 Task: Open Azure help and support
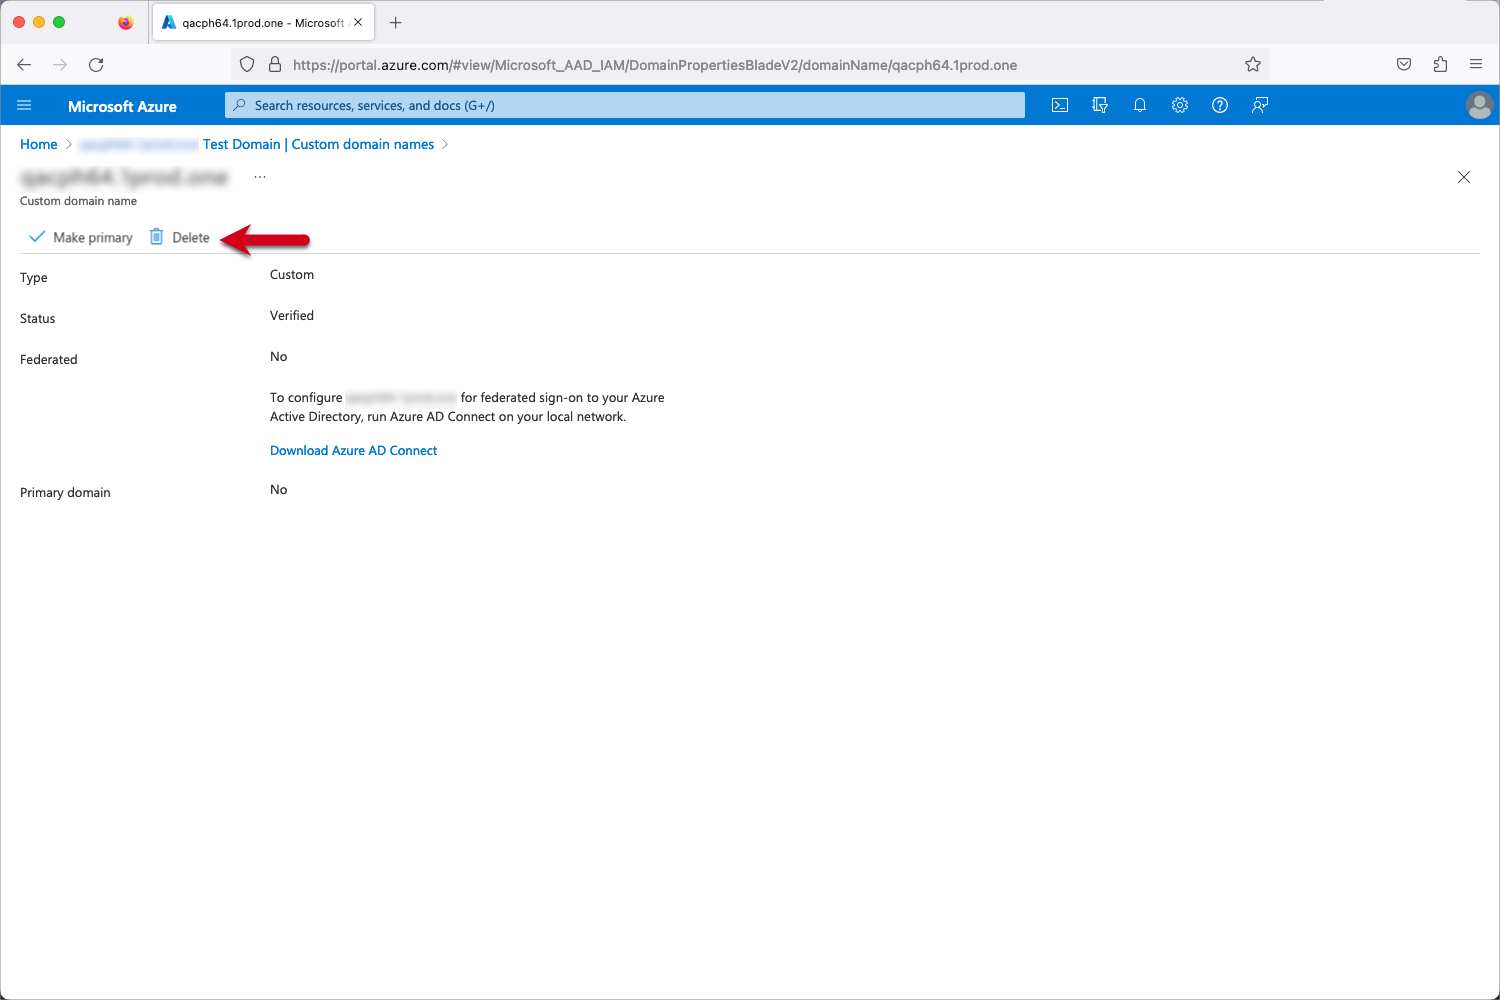tap(1219, 105)
